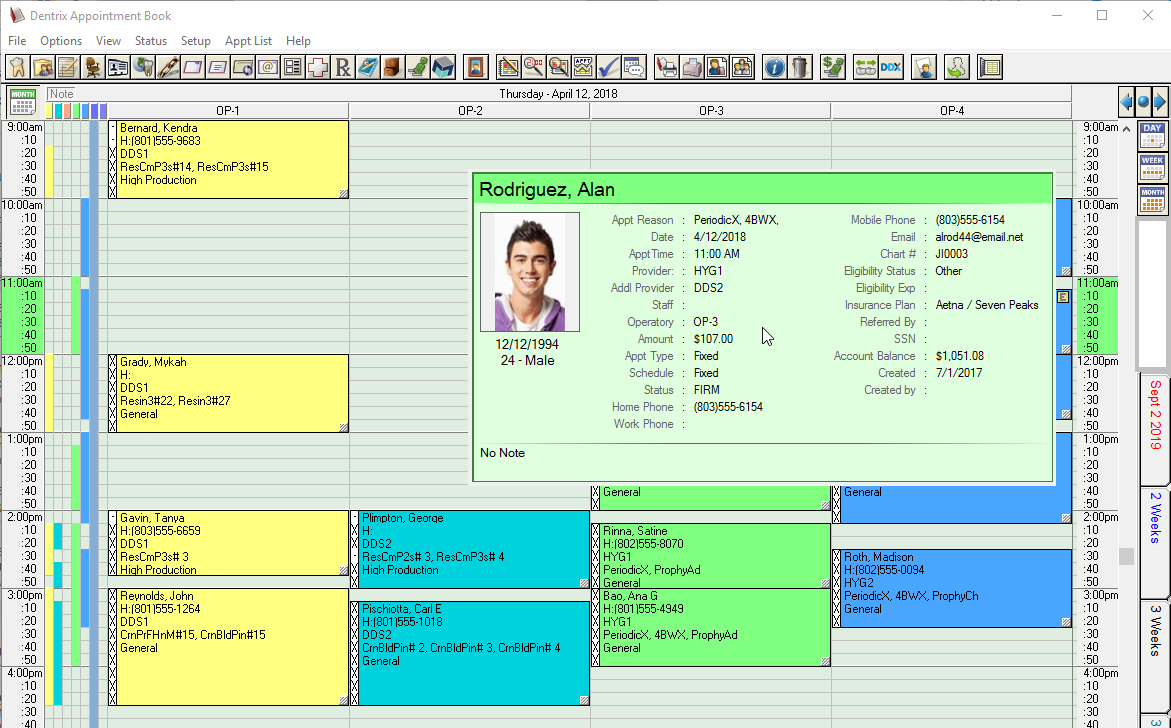
Task: Go to the next day arrow
Action: (1159, 101)
